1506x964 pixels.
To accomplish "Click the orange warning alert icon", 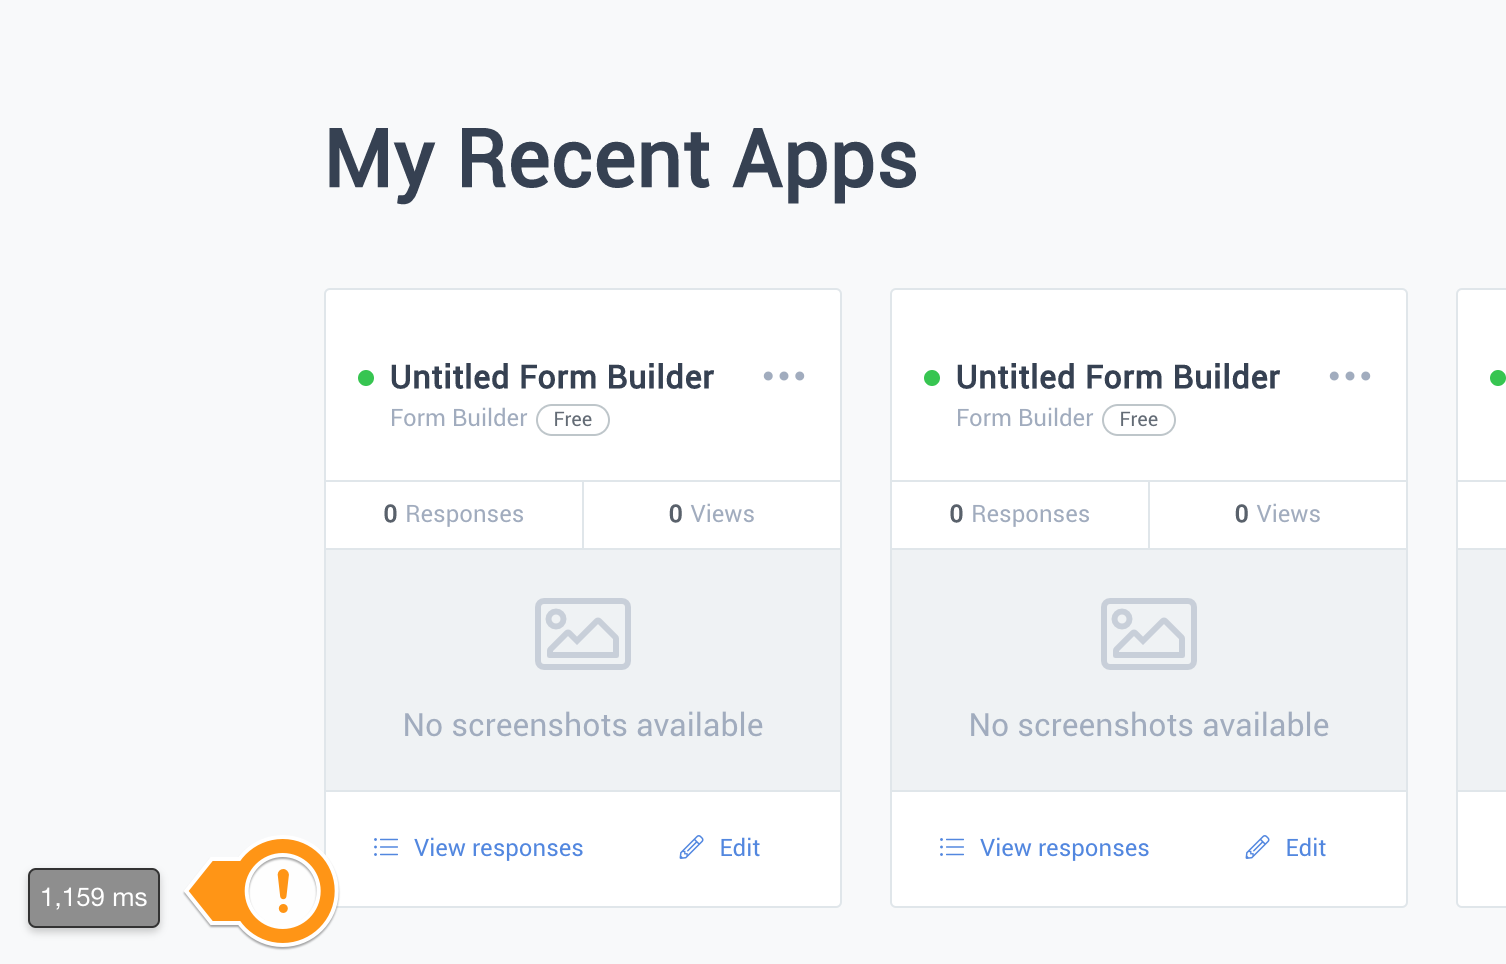I will 283,891.
